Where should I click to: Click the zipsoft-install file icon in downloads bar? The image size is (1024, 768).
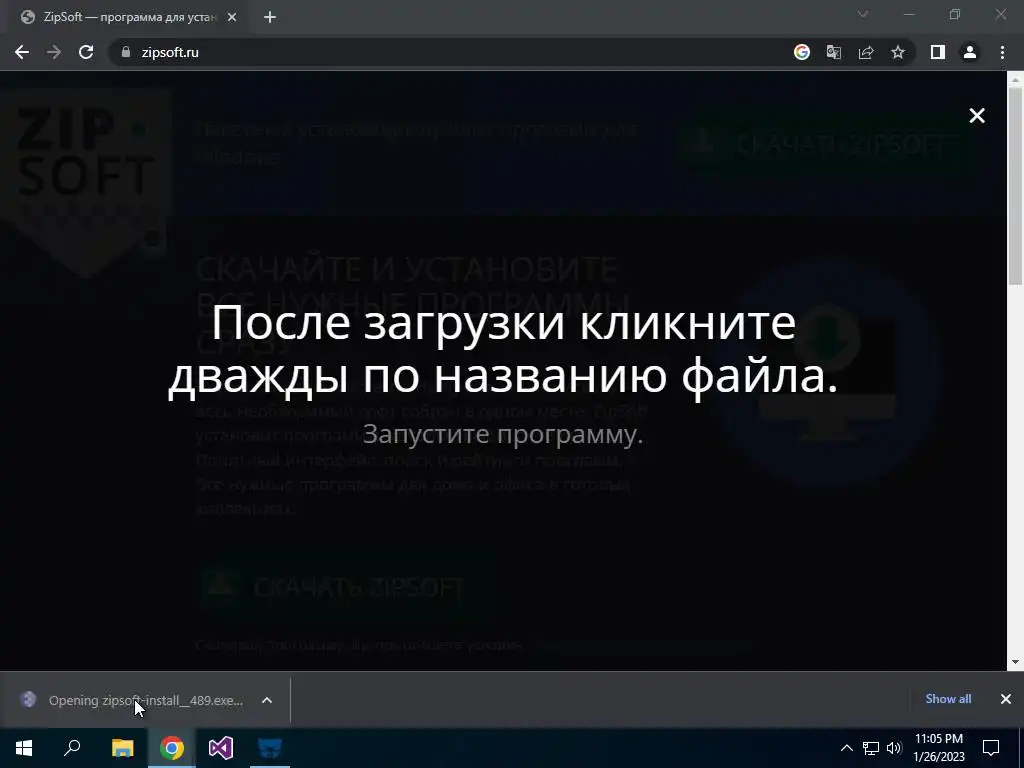click(28, 699)
